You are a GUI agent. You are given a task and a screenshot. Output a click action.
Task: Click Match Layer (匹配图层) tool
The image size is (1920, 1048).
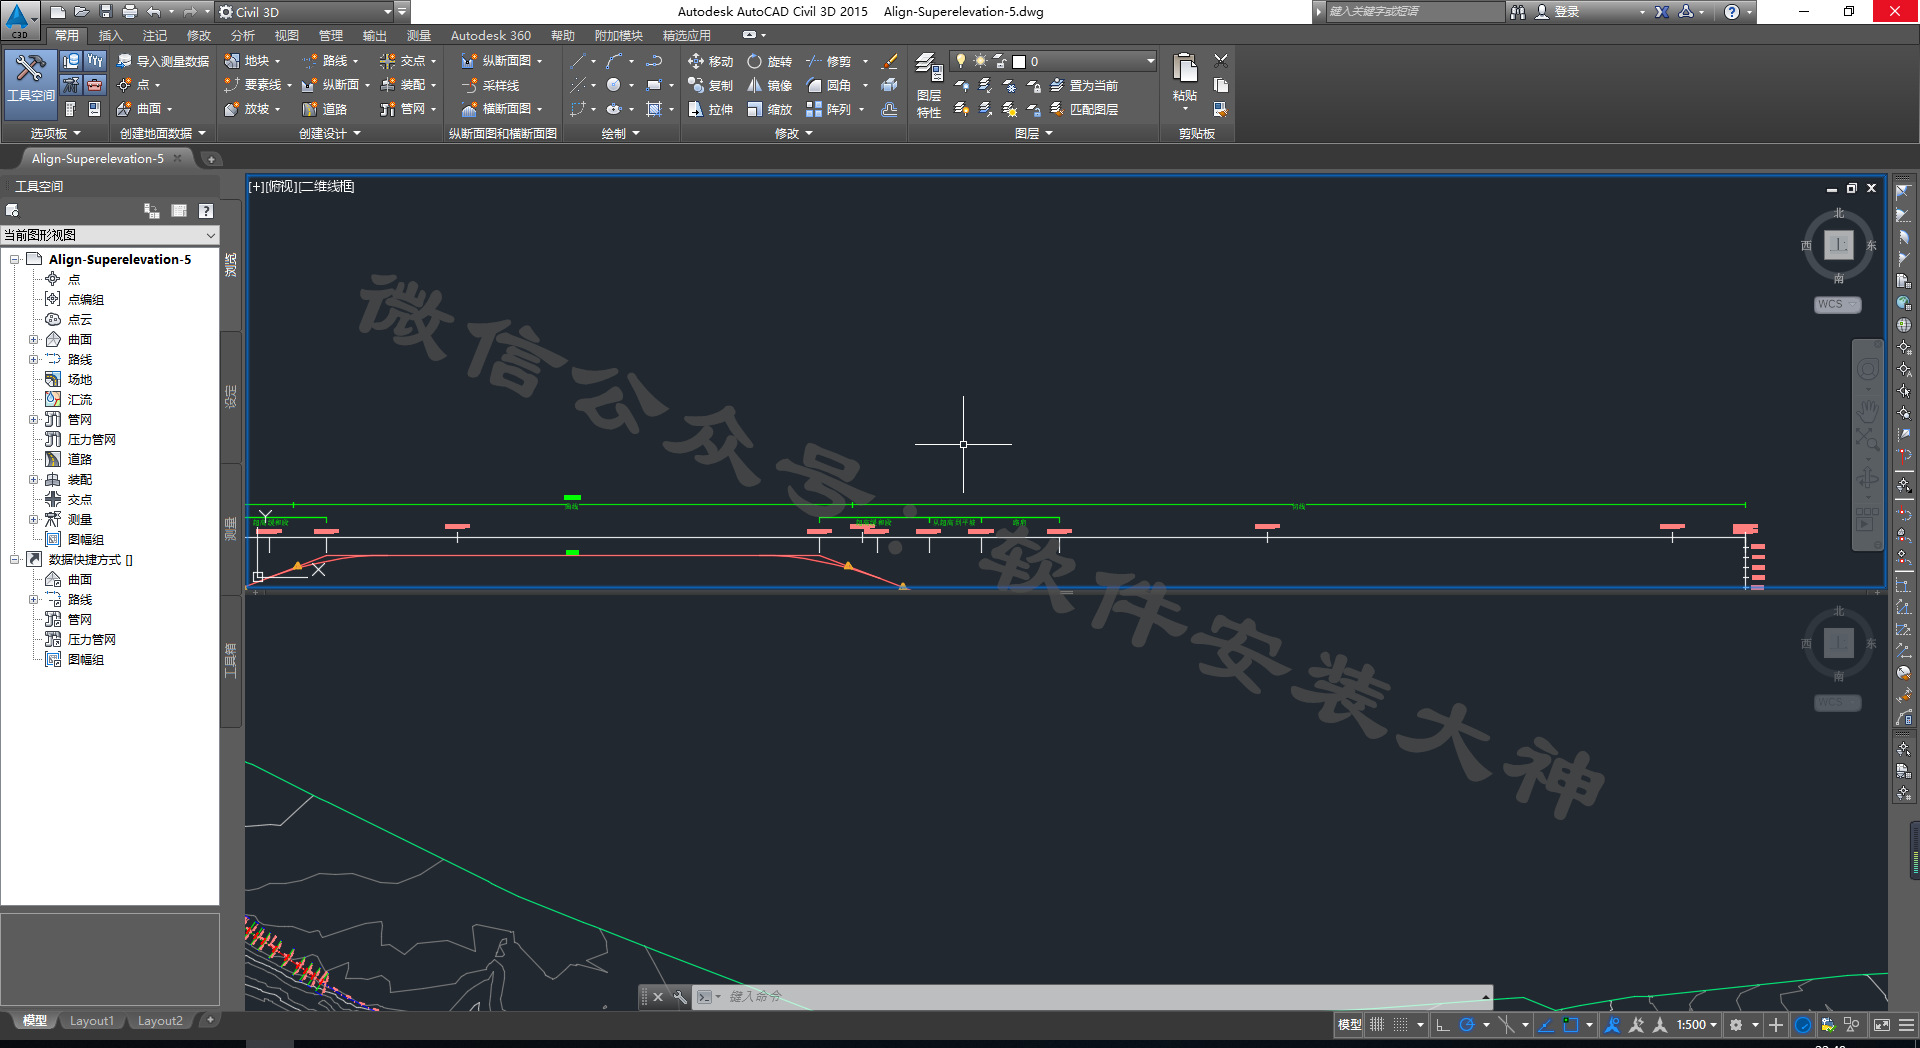pyautogui.click(x=1084, y=109)
